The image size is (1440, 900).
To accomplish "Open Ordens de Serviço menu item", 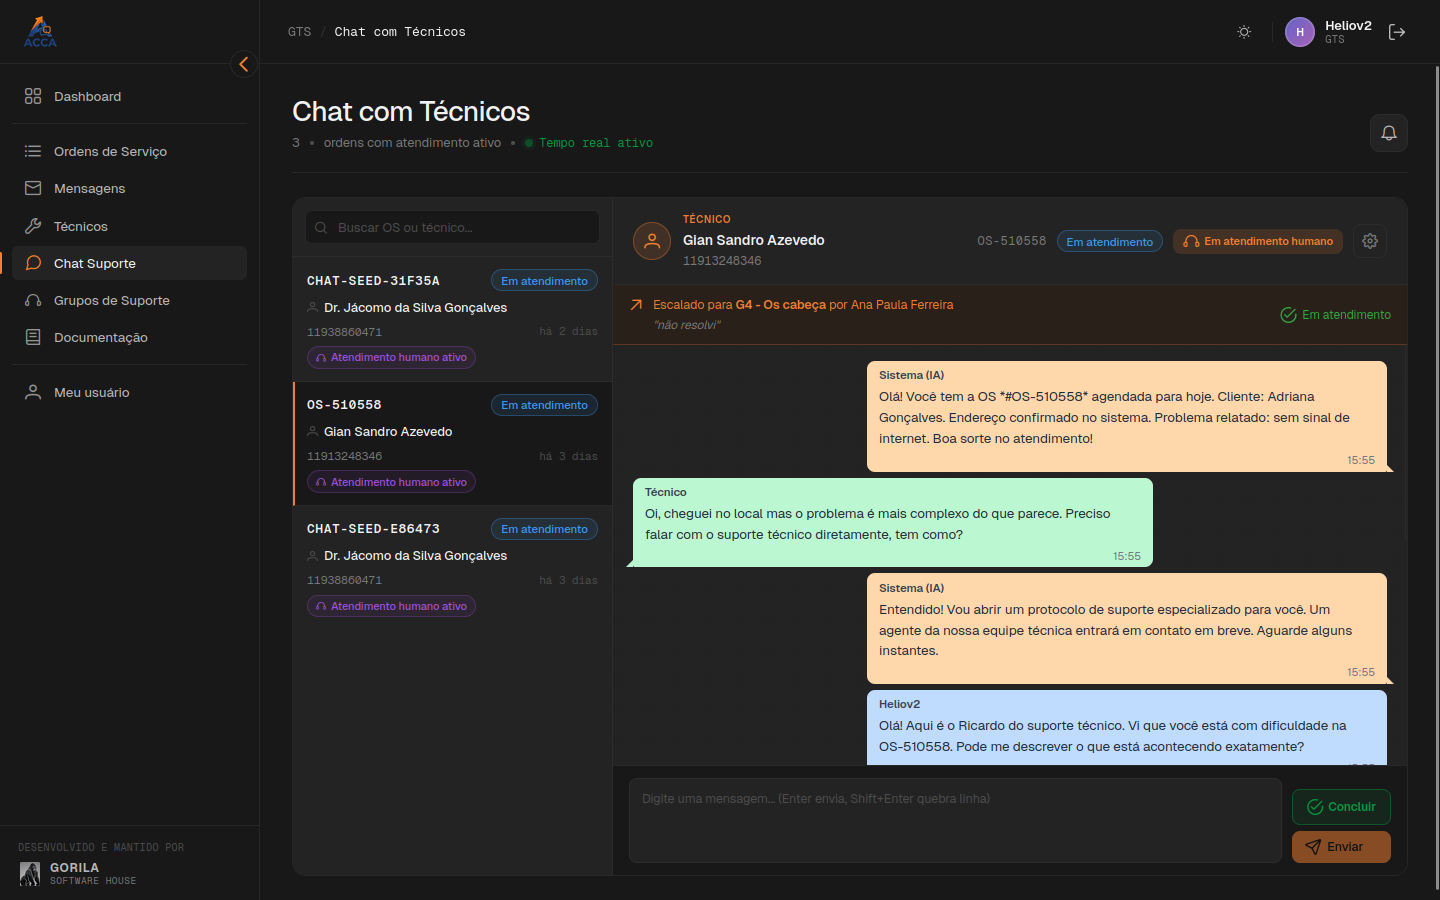I will pos(130,151).
